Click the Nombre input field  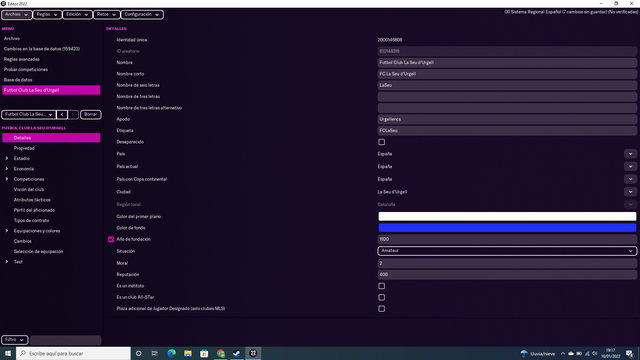coord(507,62)
